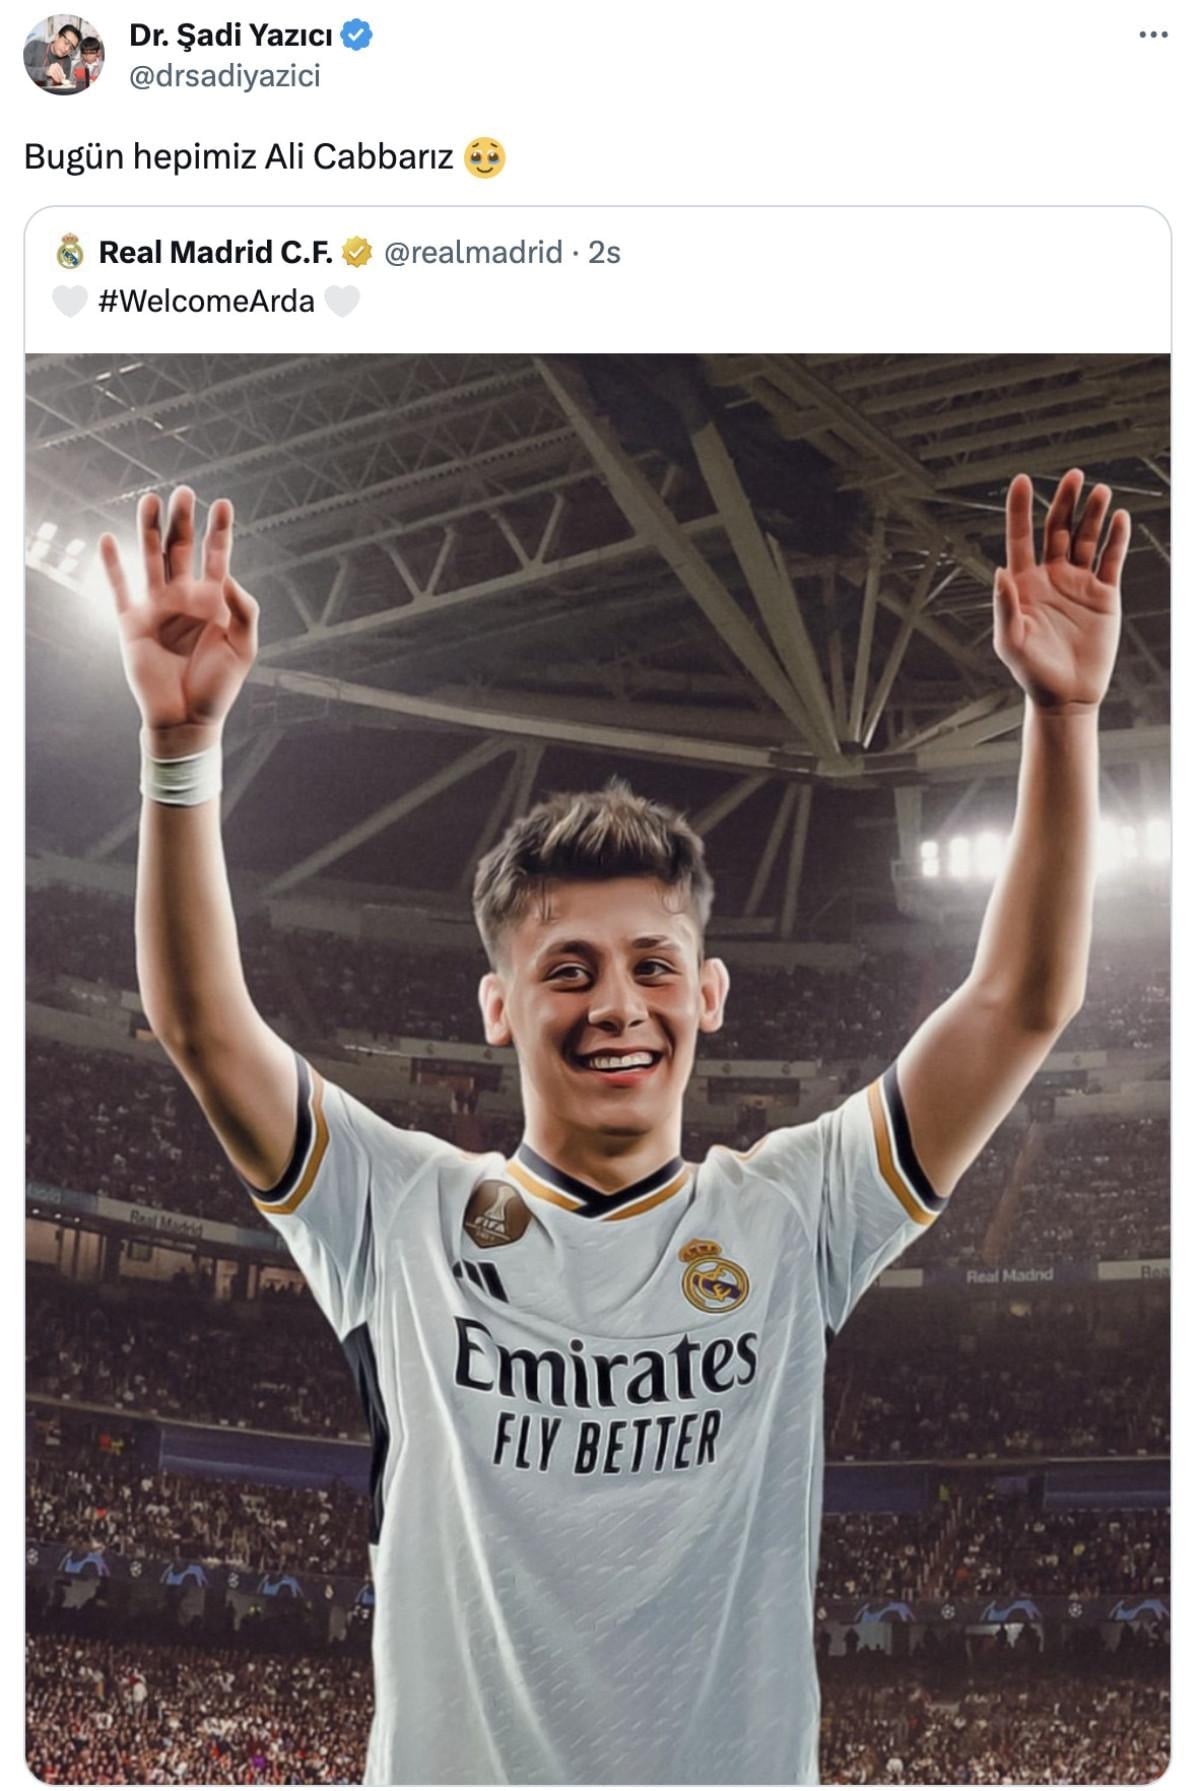Click the white heart before #WelcomeArda
This screenshot has height=1791, width=1200.
tap(70, 301)
